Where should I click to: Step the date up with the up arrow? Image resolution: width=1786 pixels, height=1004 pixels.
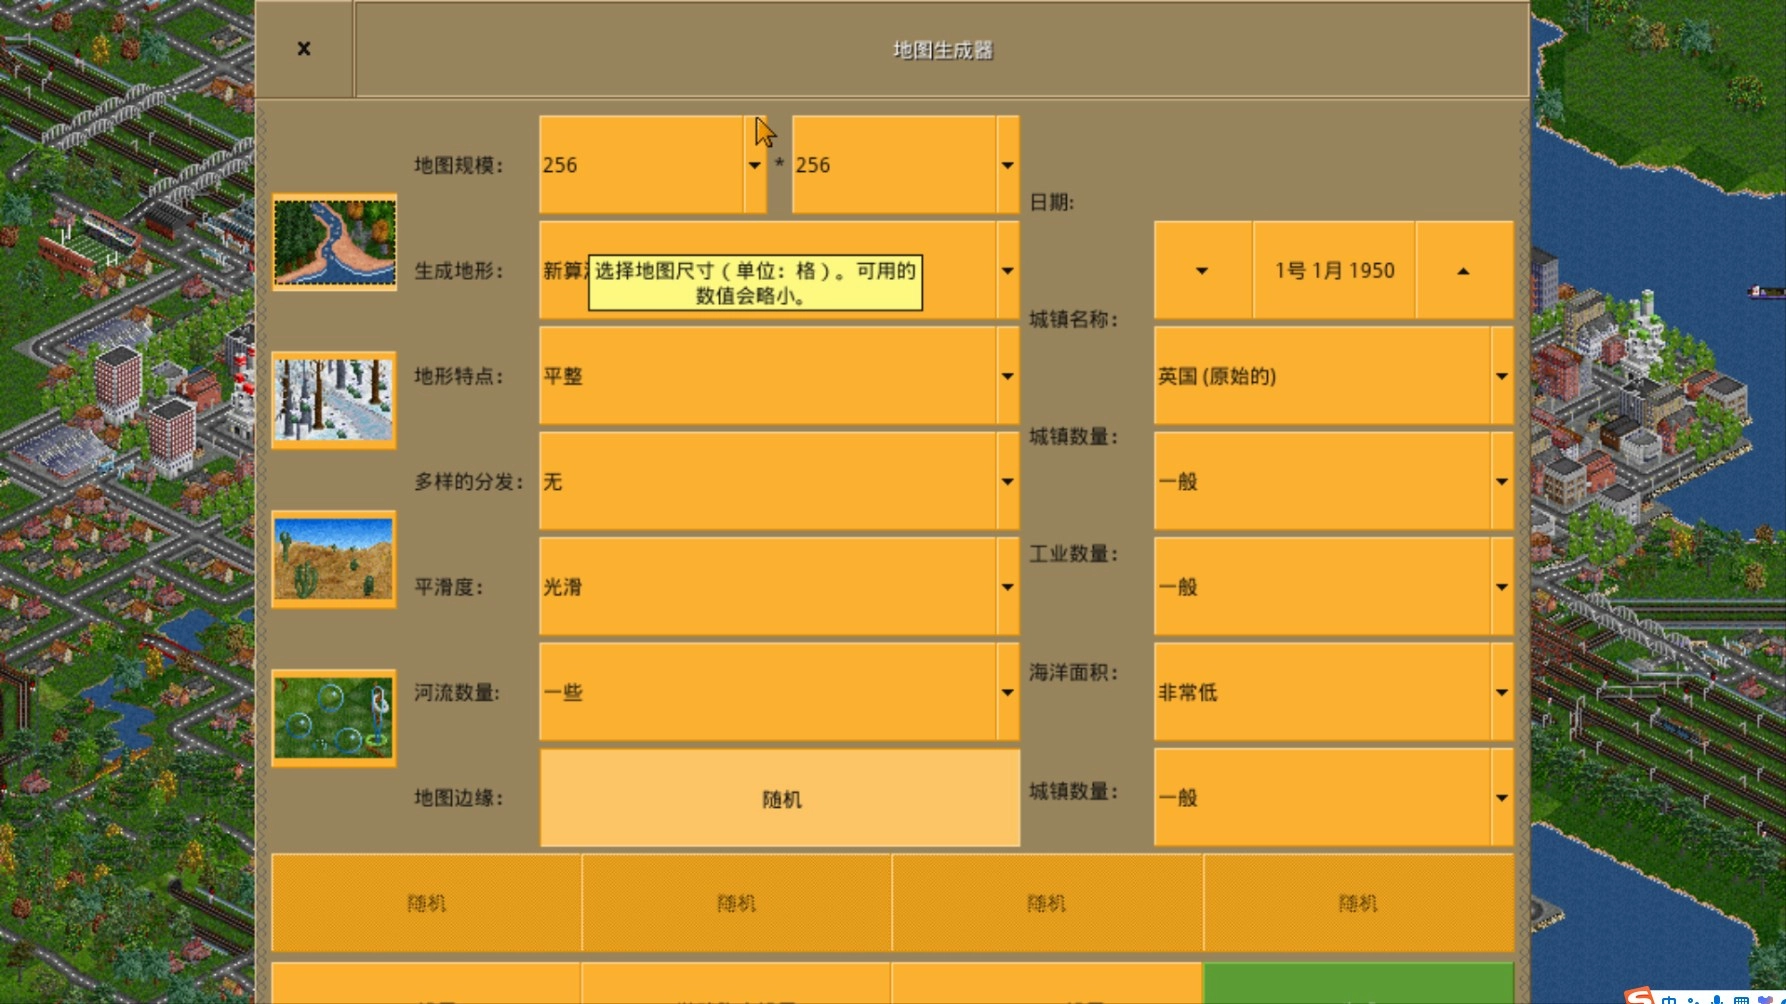click(x=1463, y=270)
